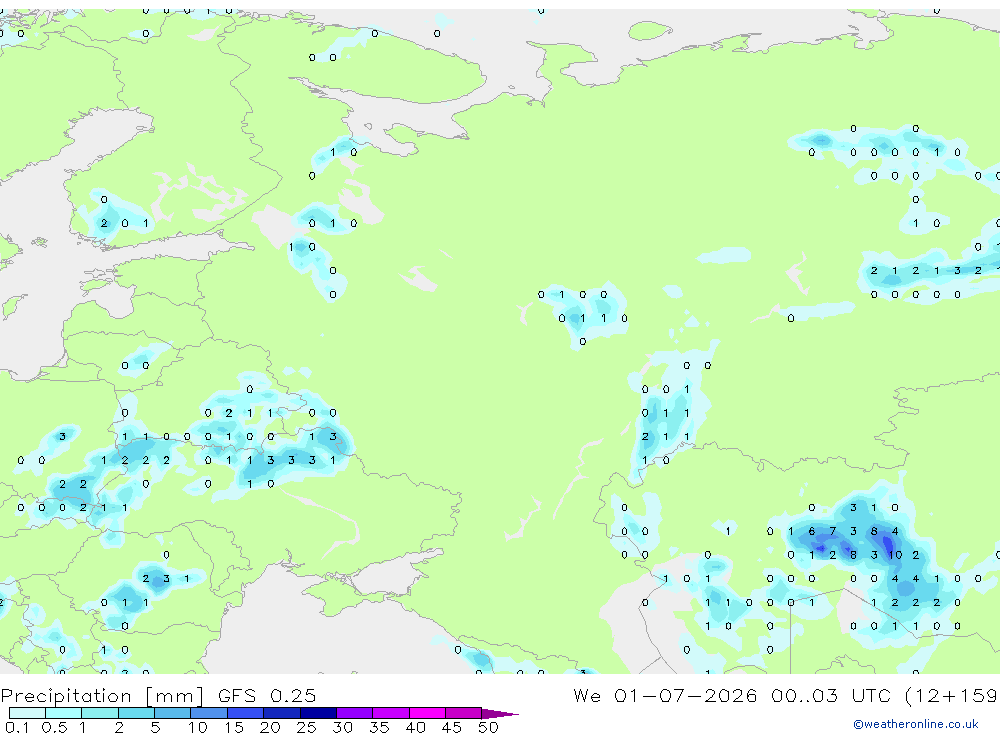Click the 45–50 mm legend swatch
The width and height of the screenshot is (1000, 733).
[464, 713]
